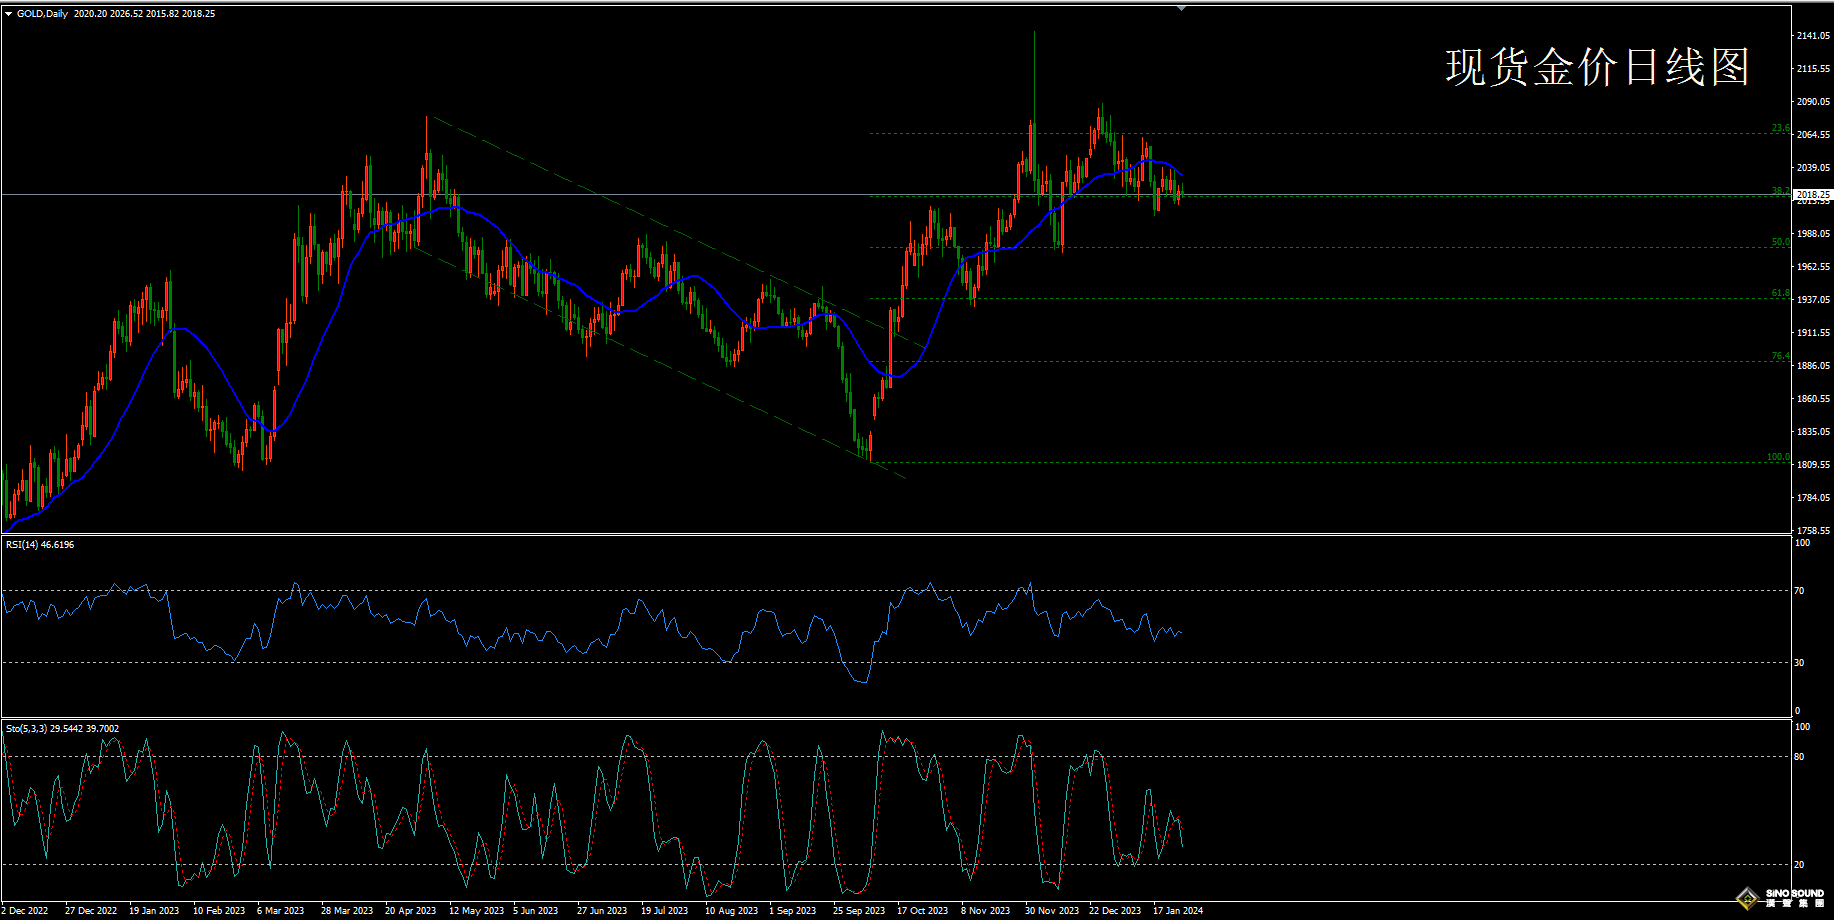
Task: Click the 100.0 Fibonacci level label
Action: coord(1778,457)
